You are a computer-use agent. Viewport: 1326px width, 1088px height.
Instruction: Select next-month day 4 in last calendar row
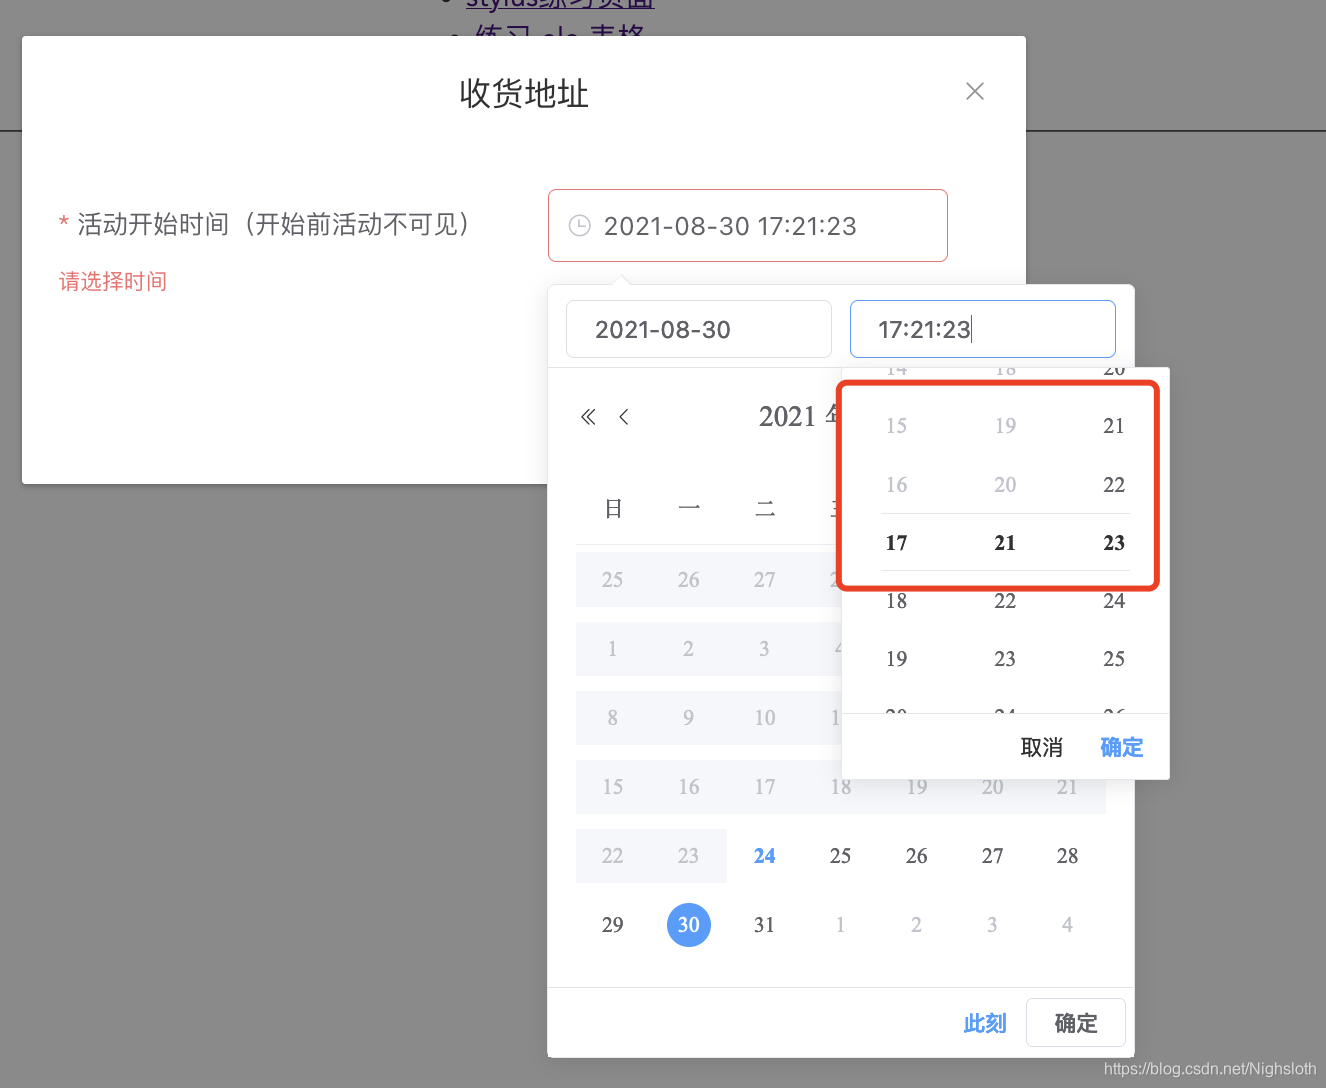point(1068,925)
